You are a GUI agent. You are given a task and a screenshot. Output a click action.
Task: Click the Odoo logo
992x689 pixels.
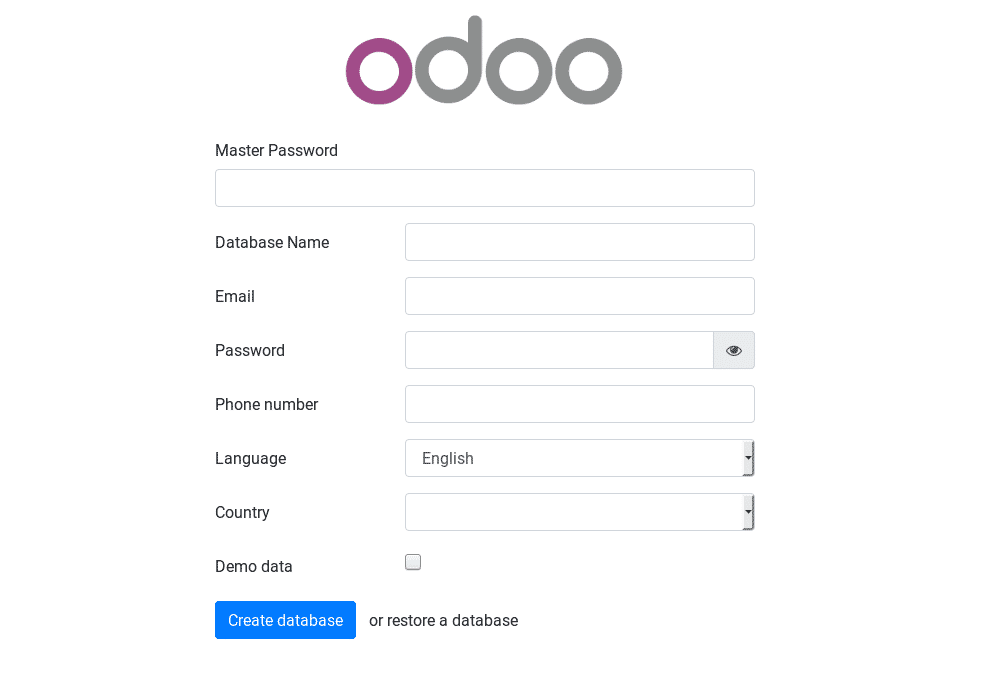483,60
